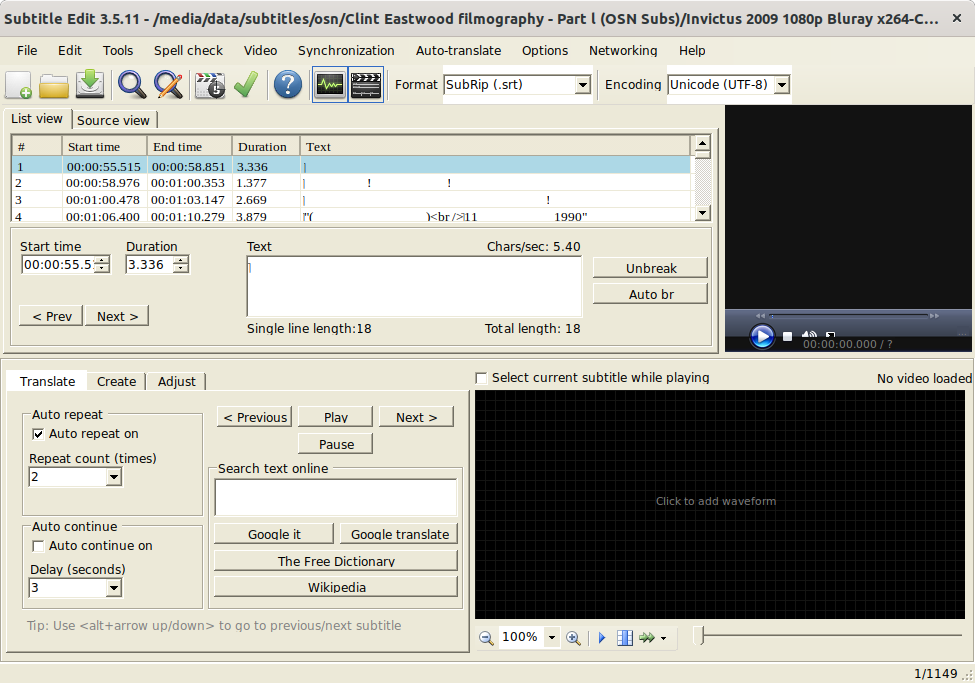
Task: Click the New subtitle file icon
Action: point(19,86)
